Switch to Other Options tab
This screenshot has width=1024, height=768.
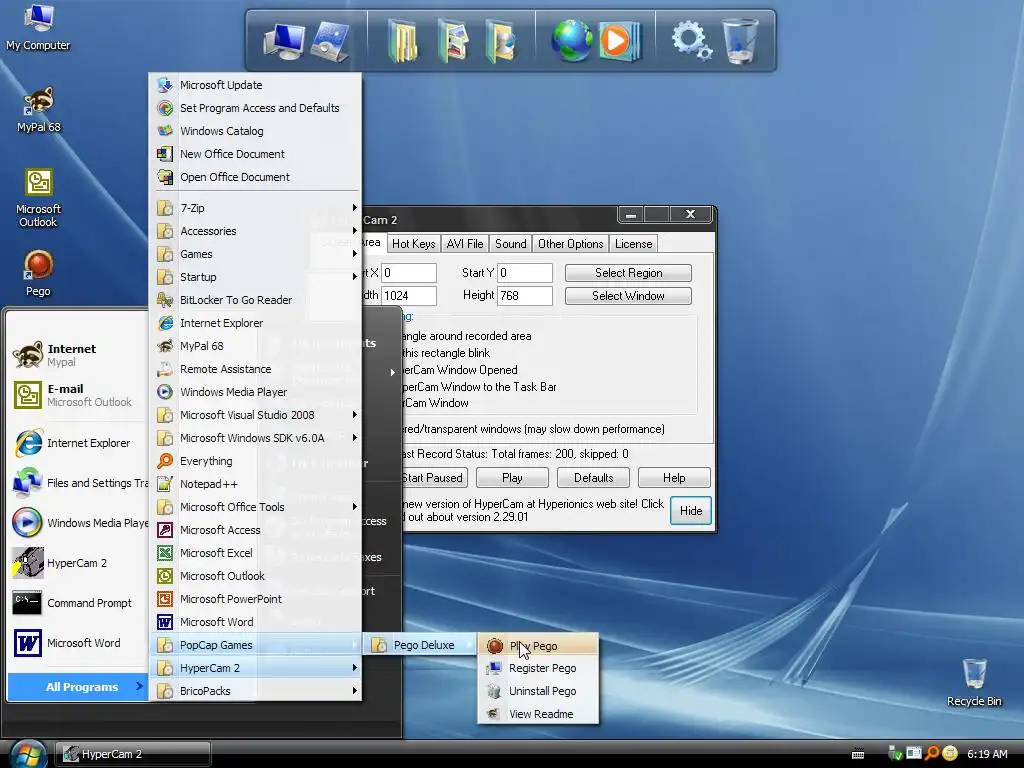(x=570, y=244)
